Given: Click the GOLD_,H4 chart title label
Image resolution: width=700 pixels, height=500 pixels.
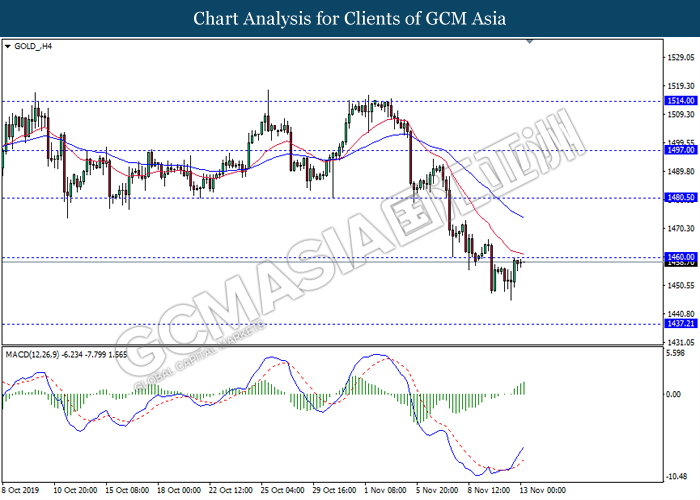Looking at the screenshot, I should tap(33, 46).
